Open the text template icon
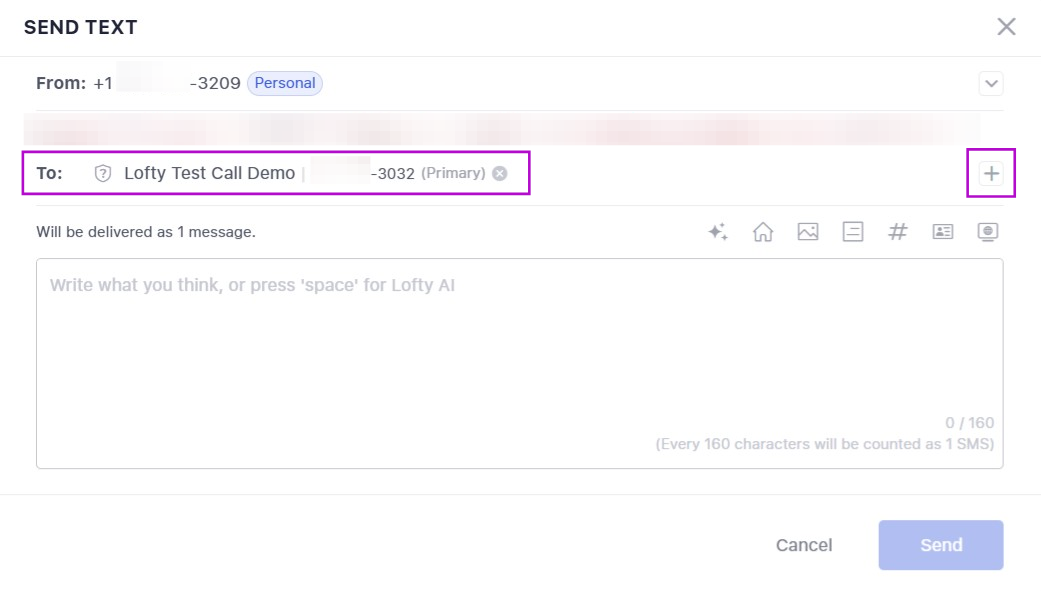Viewport: 1041px width, 591px height. (x=853, y=232)
